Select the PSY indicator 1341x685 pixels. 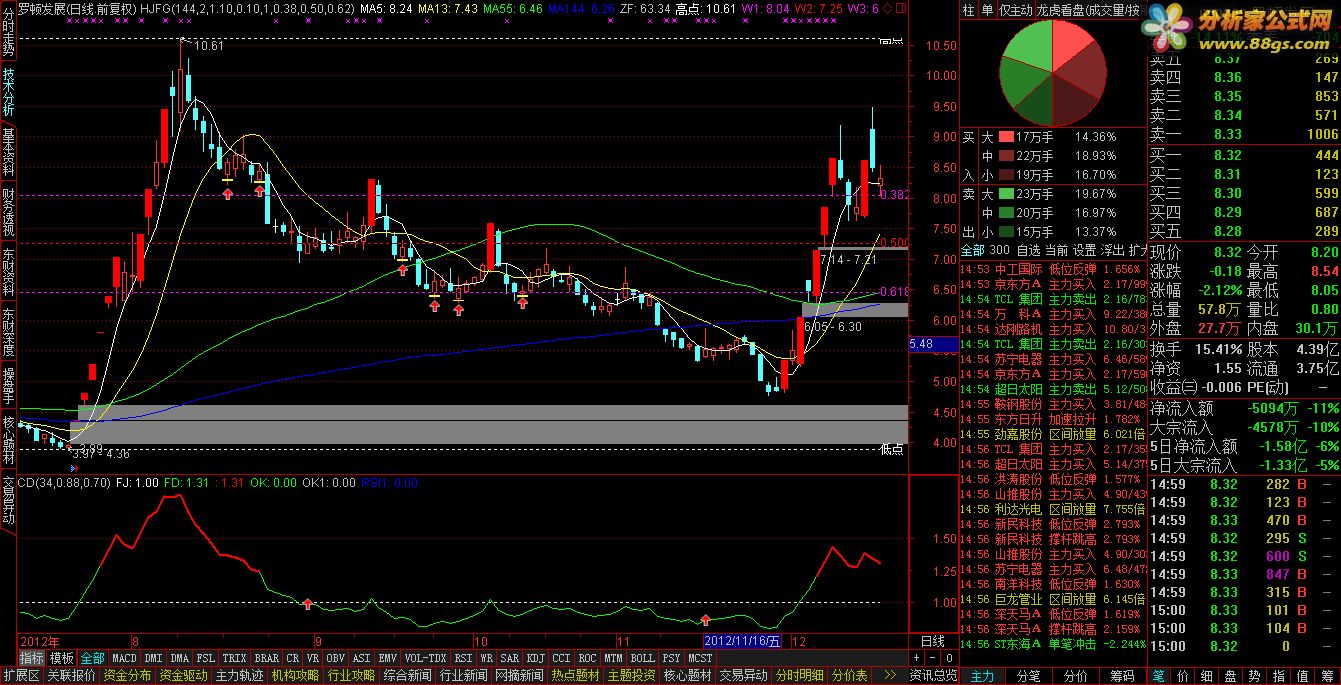[670, 659]
